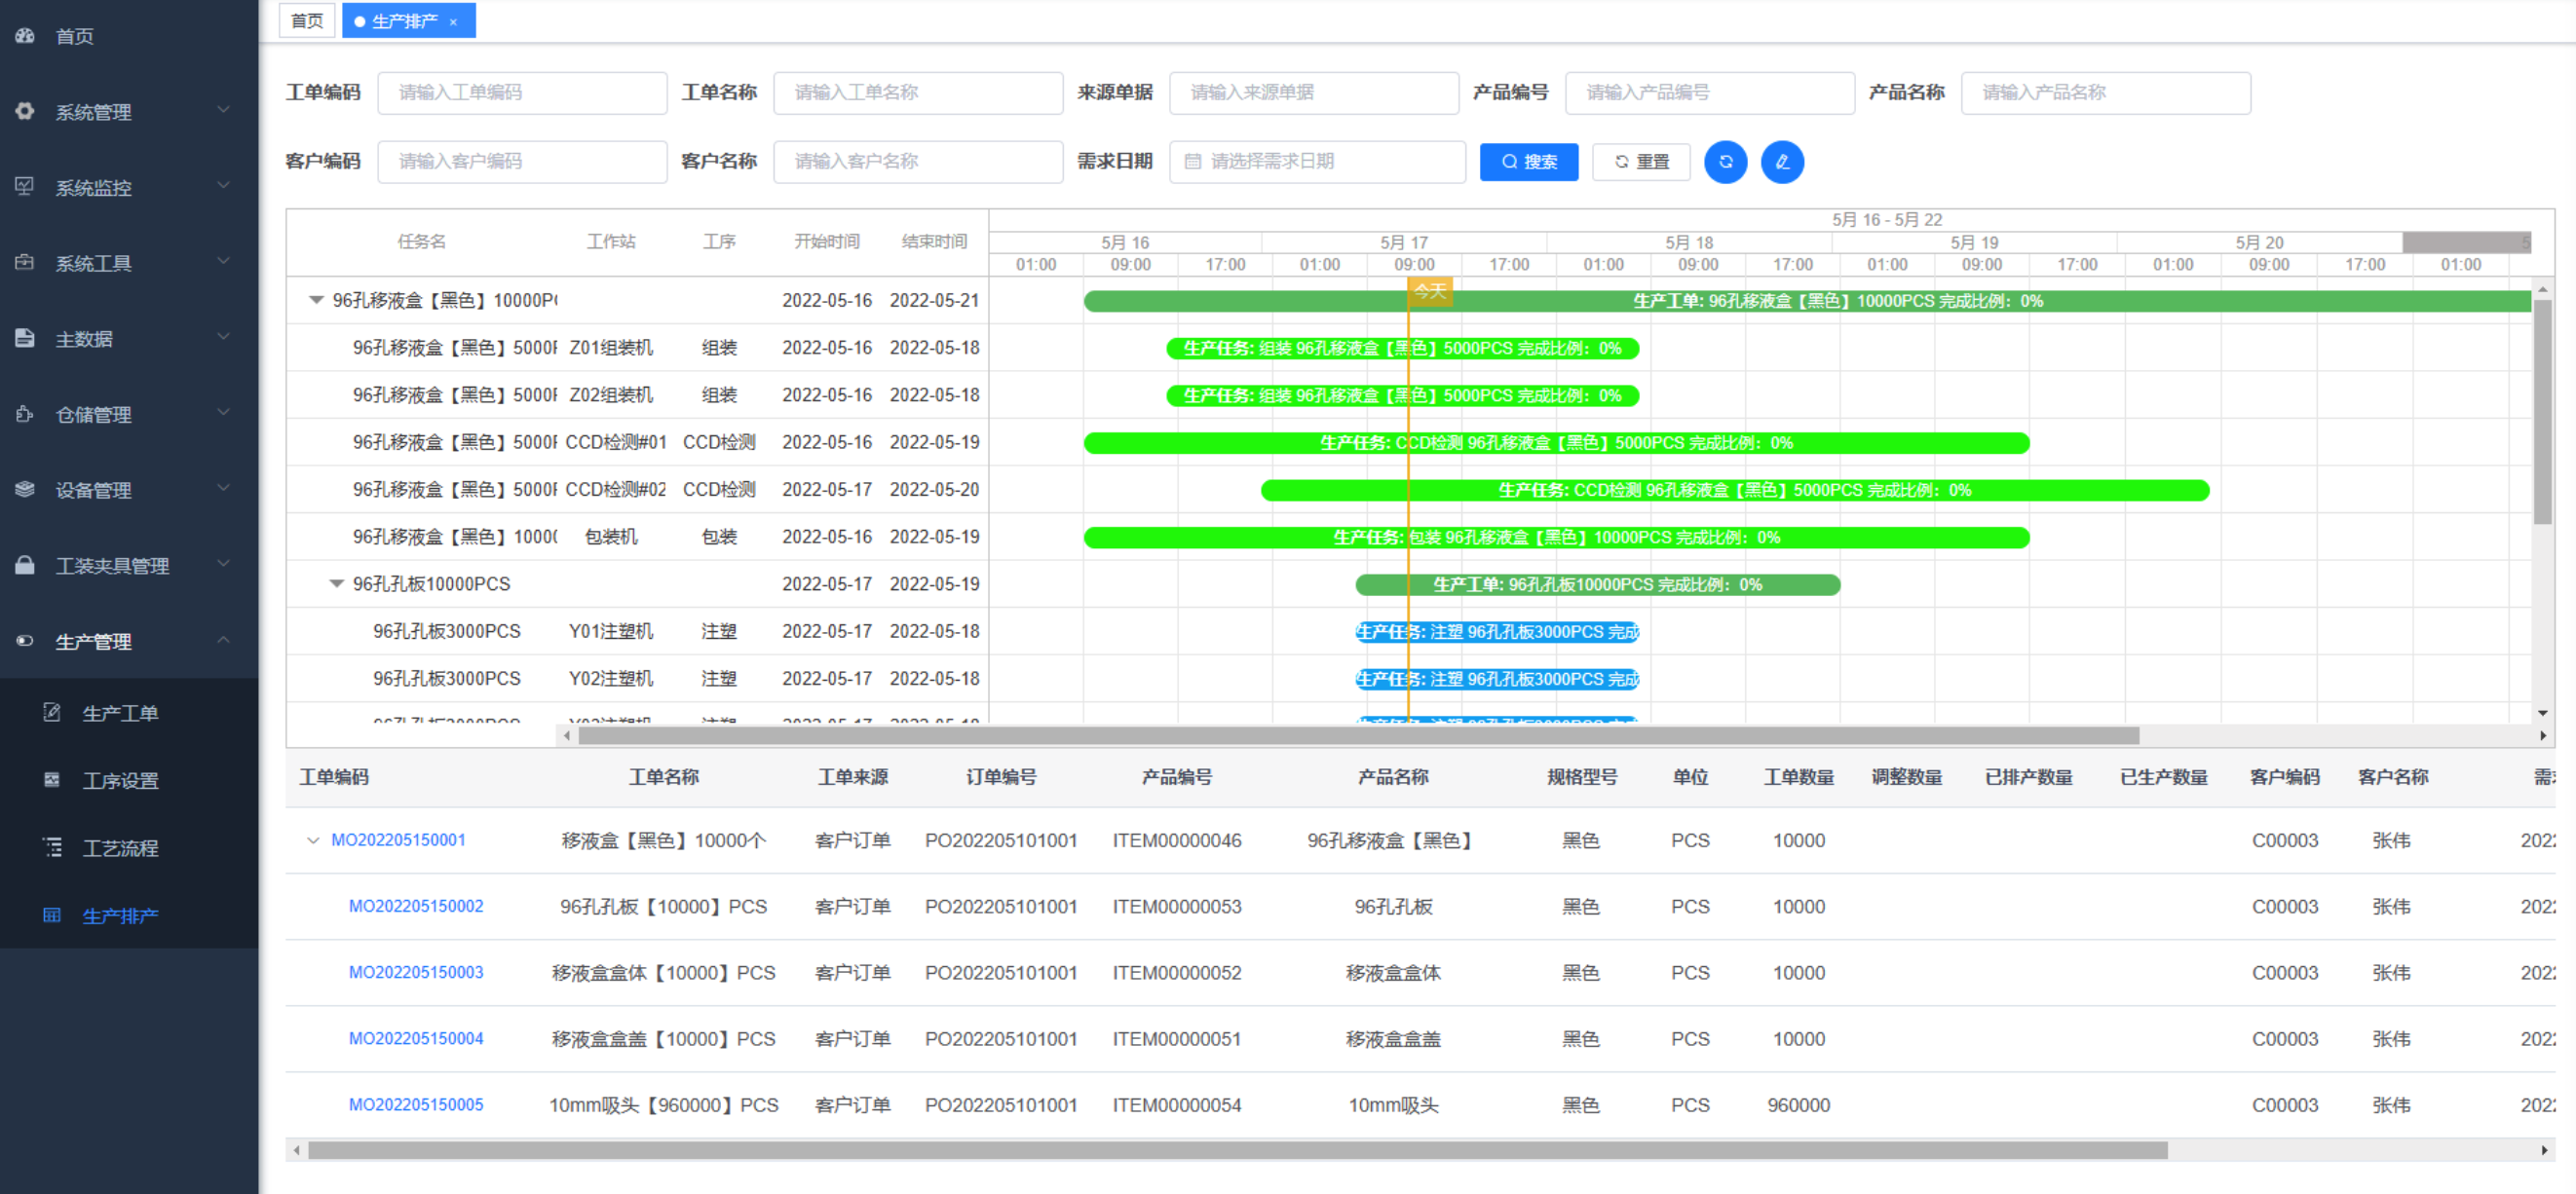Click the edit icon beside 生产工单
Image resolution: width=2576 pixels, height=1194 pixels.
click(52, 712)
